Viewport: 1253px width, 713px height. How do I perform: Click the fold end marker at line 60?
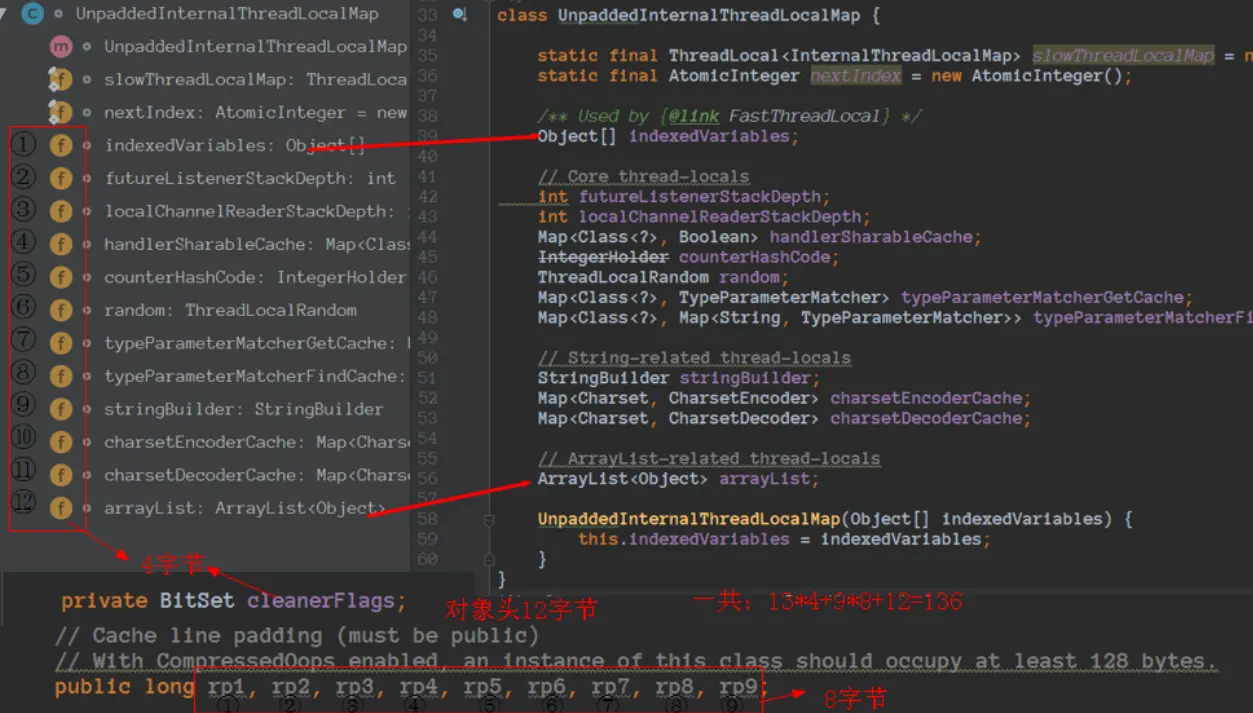[x=489, y=559]
